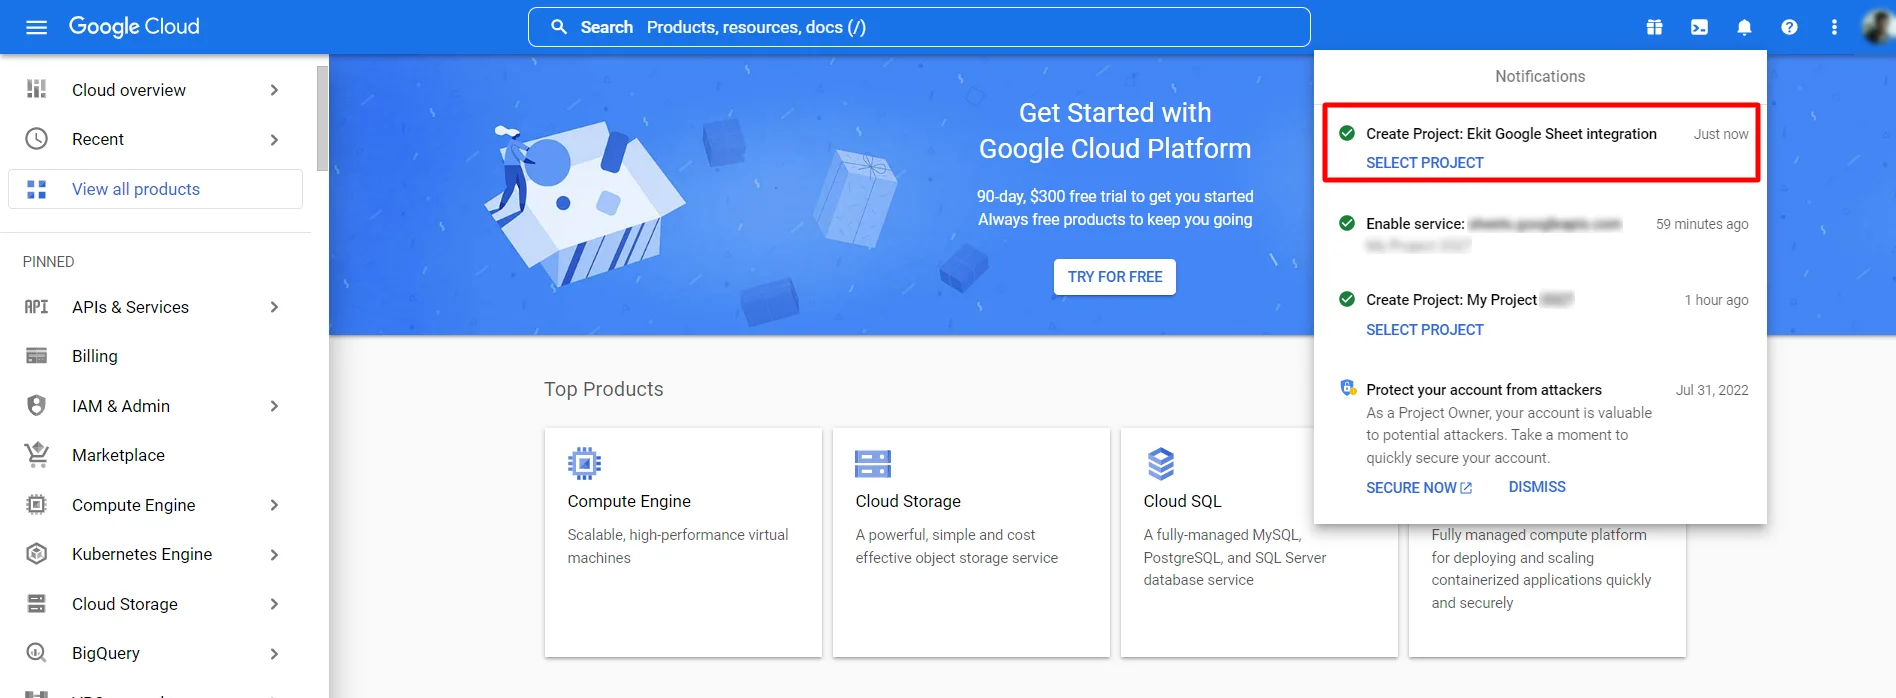This screenshot has height=698, width=1896.
Task: Click the PINNED section label
Action: click(x=48, y=261)
